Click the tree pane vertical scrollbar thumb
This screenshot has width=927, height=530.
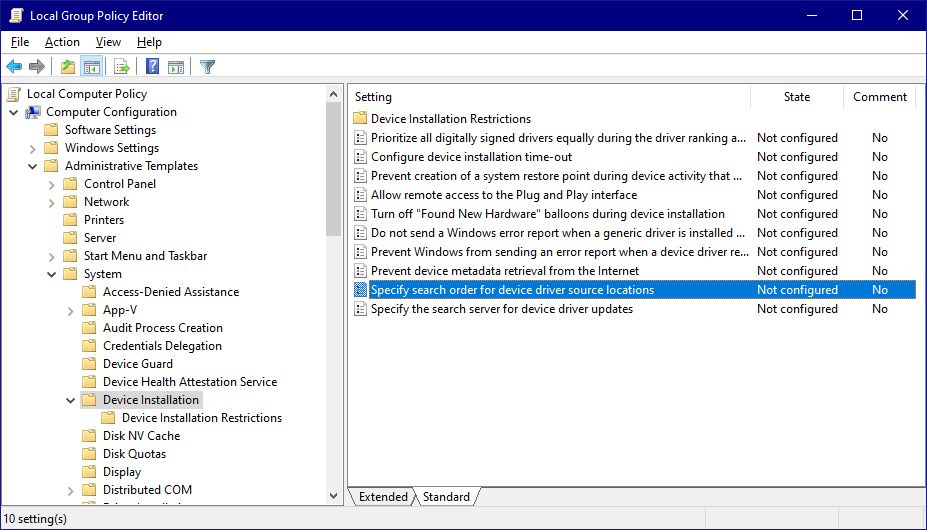333,170
